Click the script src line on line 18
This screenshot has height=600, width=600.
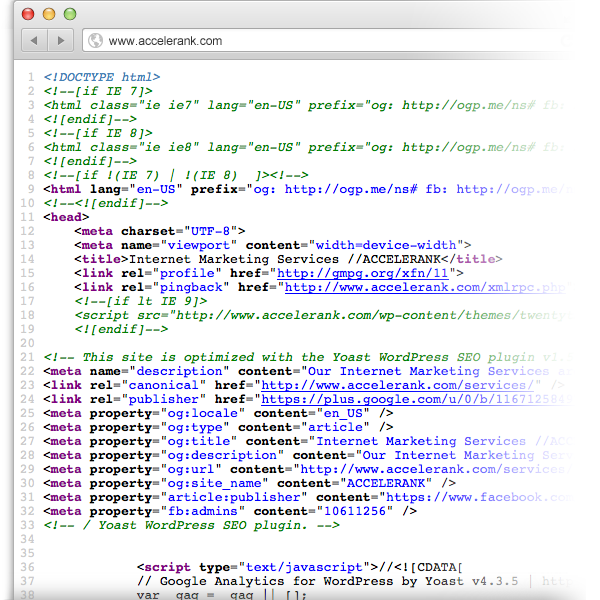pyautogui.click(x=321, y=315)
